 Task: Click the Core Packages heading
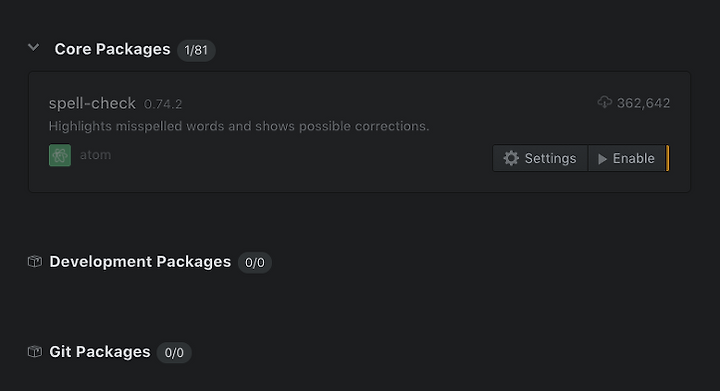pos(112,49)
